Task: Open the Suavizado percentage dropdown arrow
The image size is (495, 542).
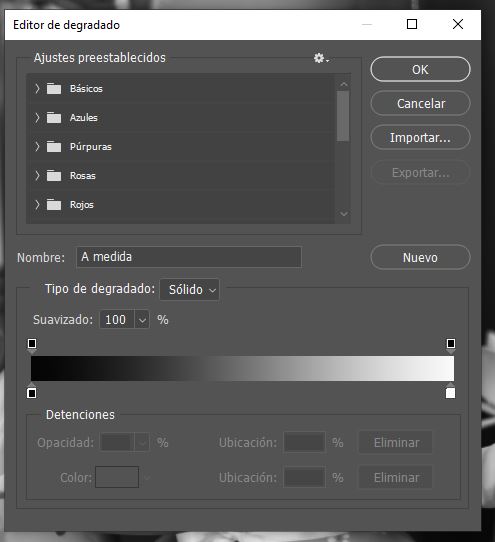Action: pos(142,320)
